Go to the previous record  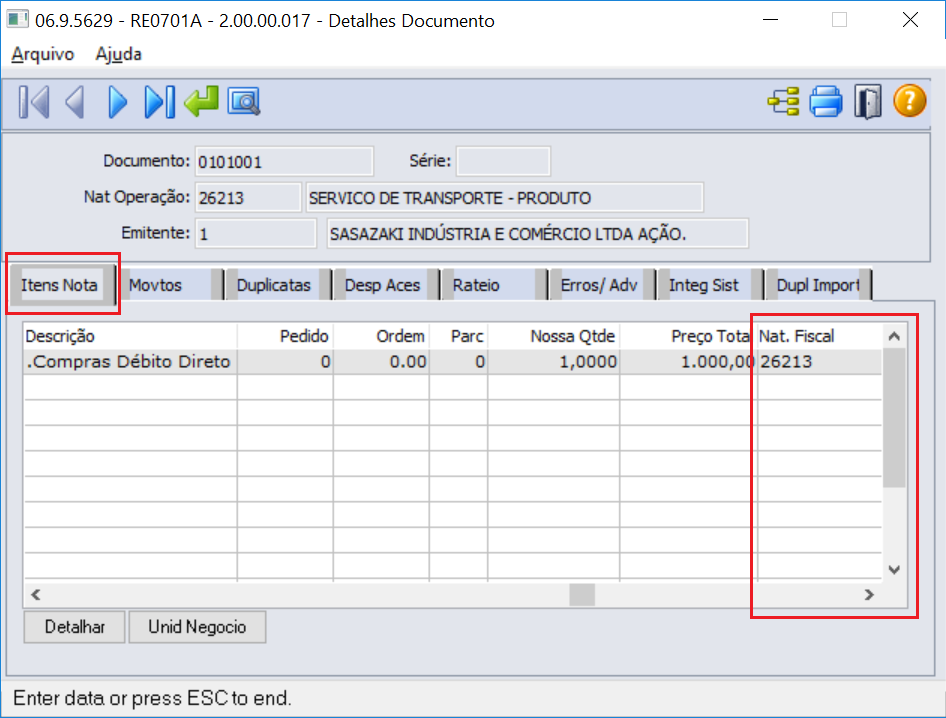(75, 101)
